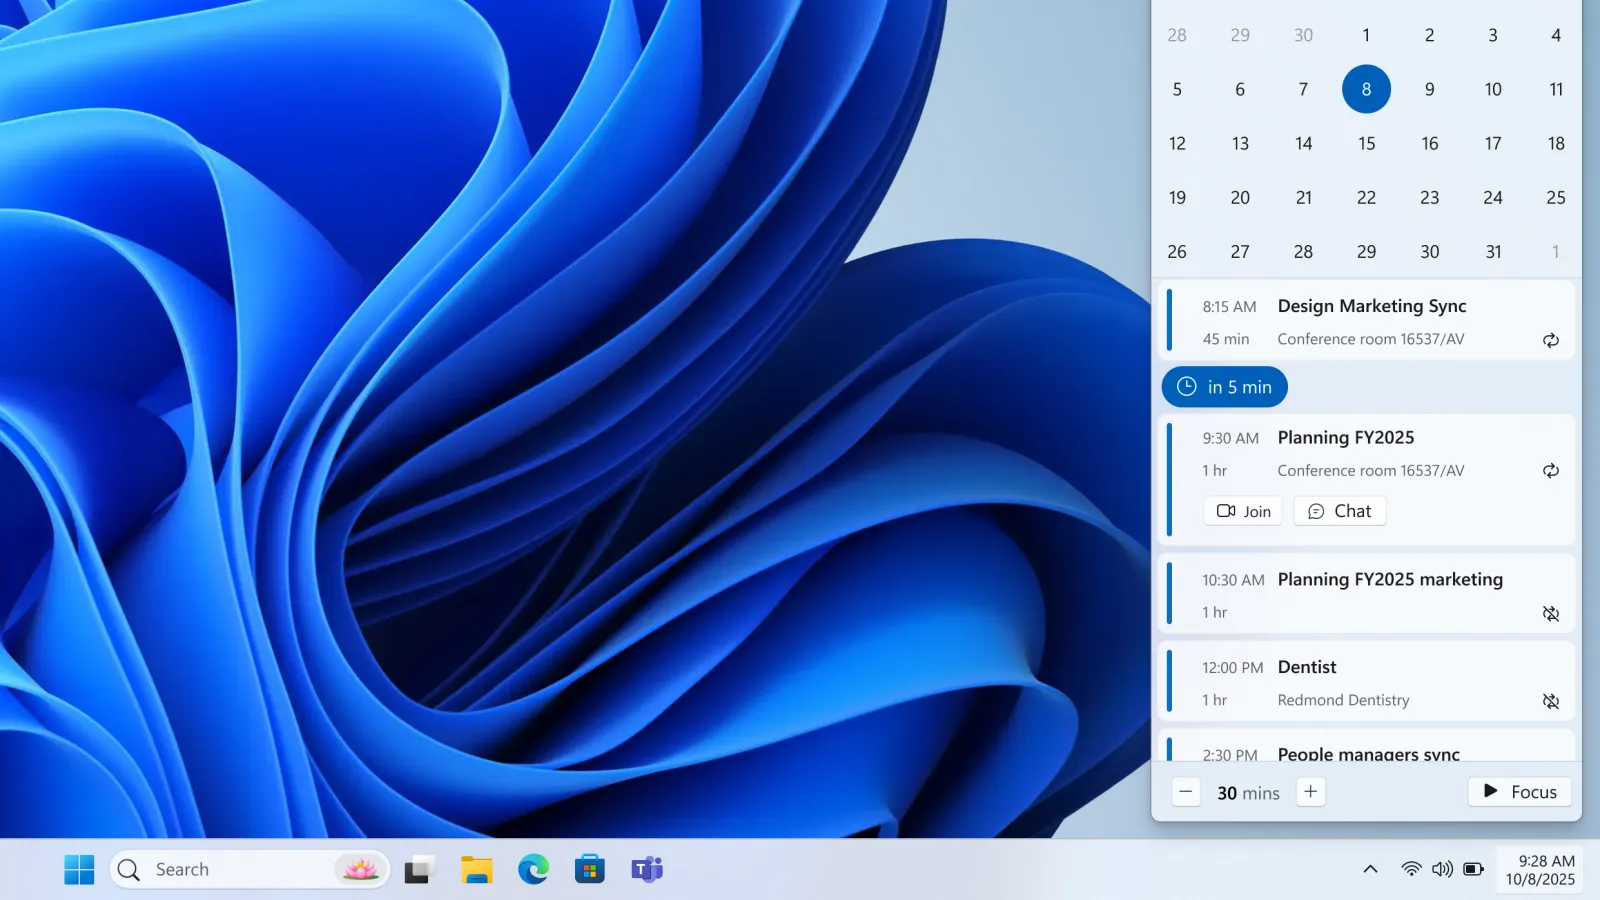Screen dimensions: 1600x900
Task: Click the 'in 5 min' reminder chip
Action: [x=1223, y=387]
